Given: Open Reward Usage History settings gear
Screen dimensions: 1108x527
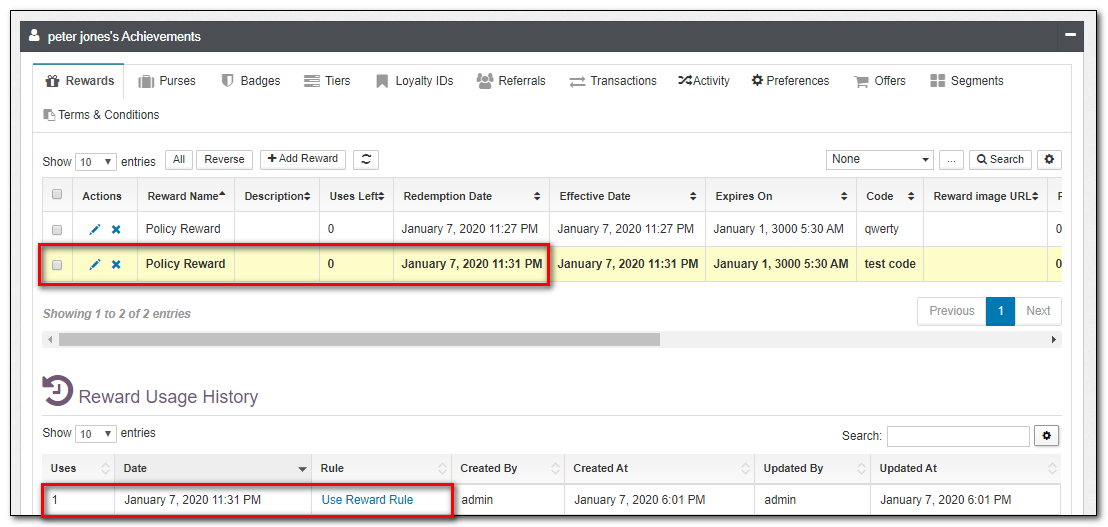Looking at the screenshot, I should tap(1047, 436).
